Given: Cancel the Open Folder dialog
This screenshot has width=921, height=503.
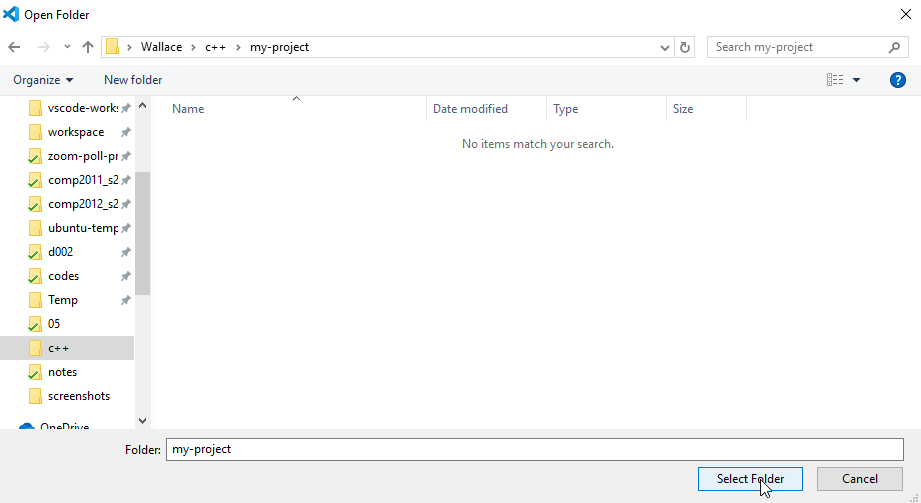Looking at the screenshot, I should click(x=859, y=479).
